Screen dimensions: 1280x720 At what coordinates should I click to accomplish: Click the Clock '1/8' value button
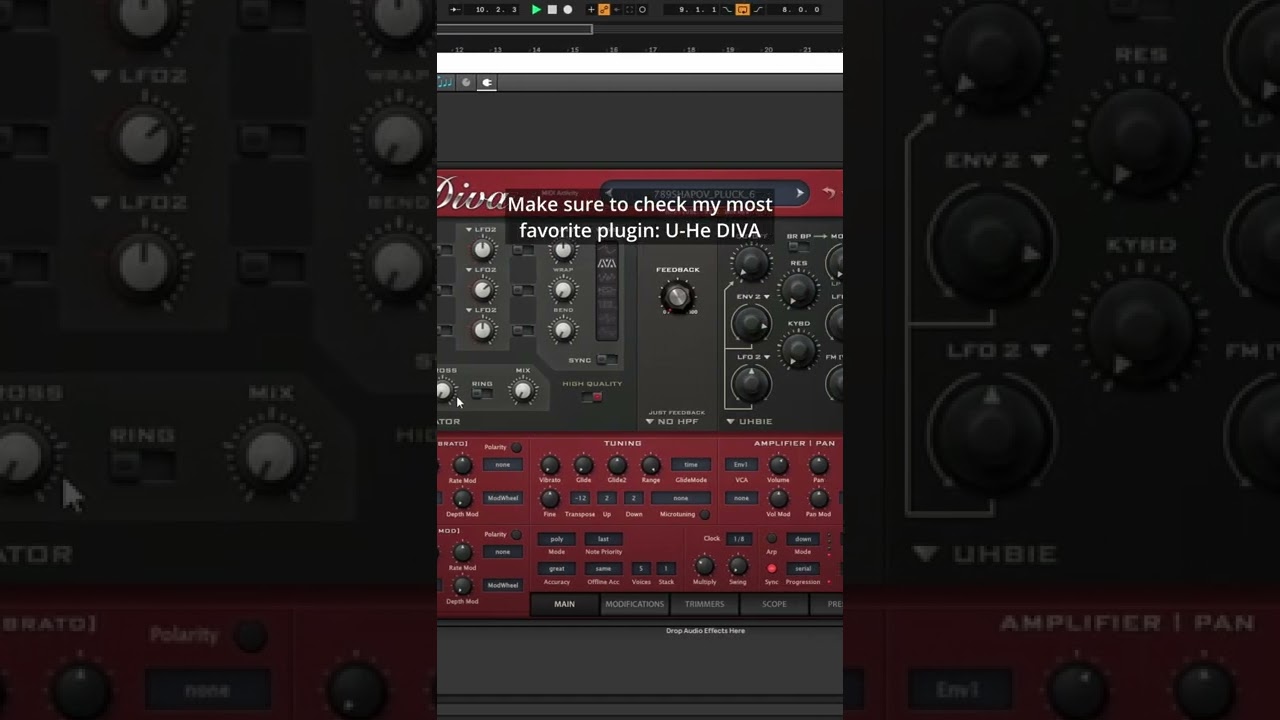click(738, 539)
